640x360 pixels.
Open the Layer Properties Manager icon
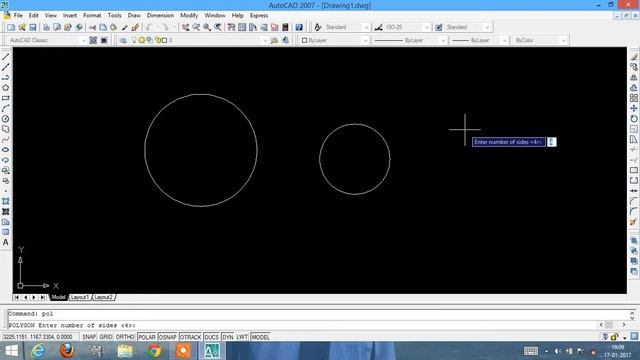[x=123, y=40]
